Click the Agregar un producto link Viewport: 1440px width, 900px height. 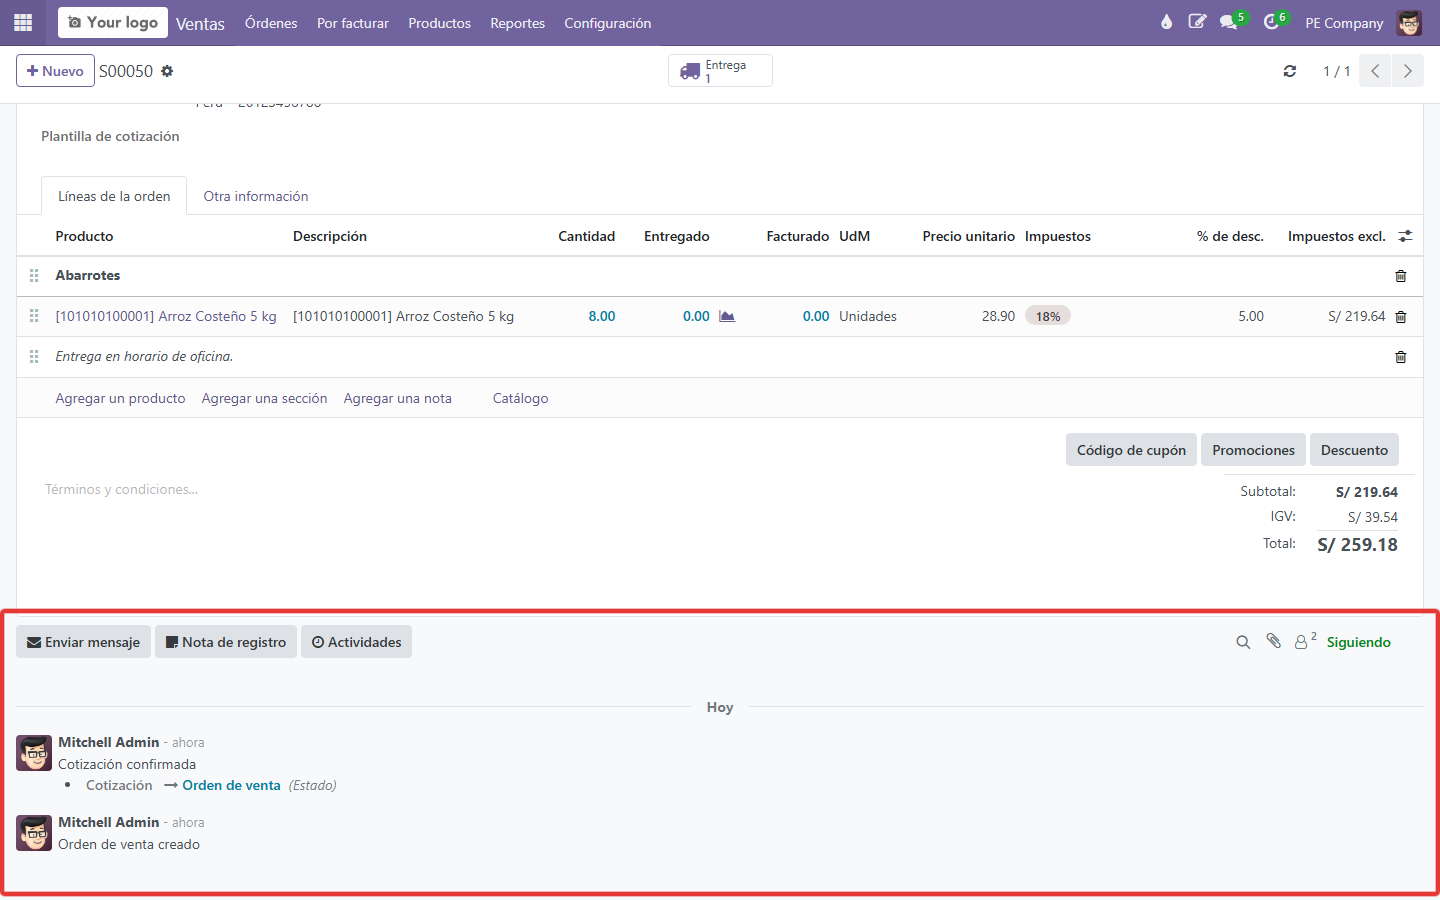click(x=120, y=398)
